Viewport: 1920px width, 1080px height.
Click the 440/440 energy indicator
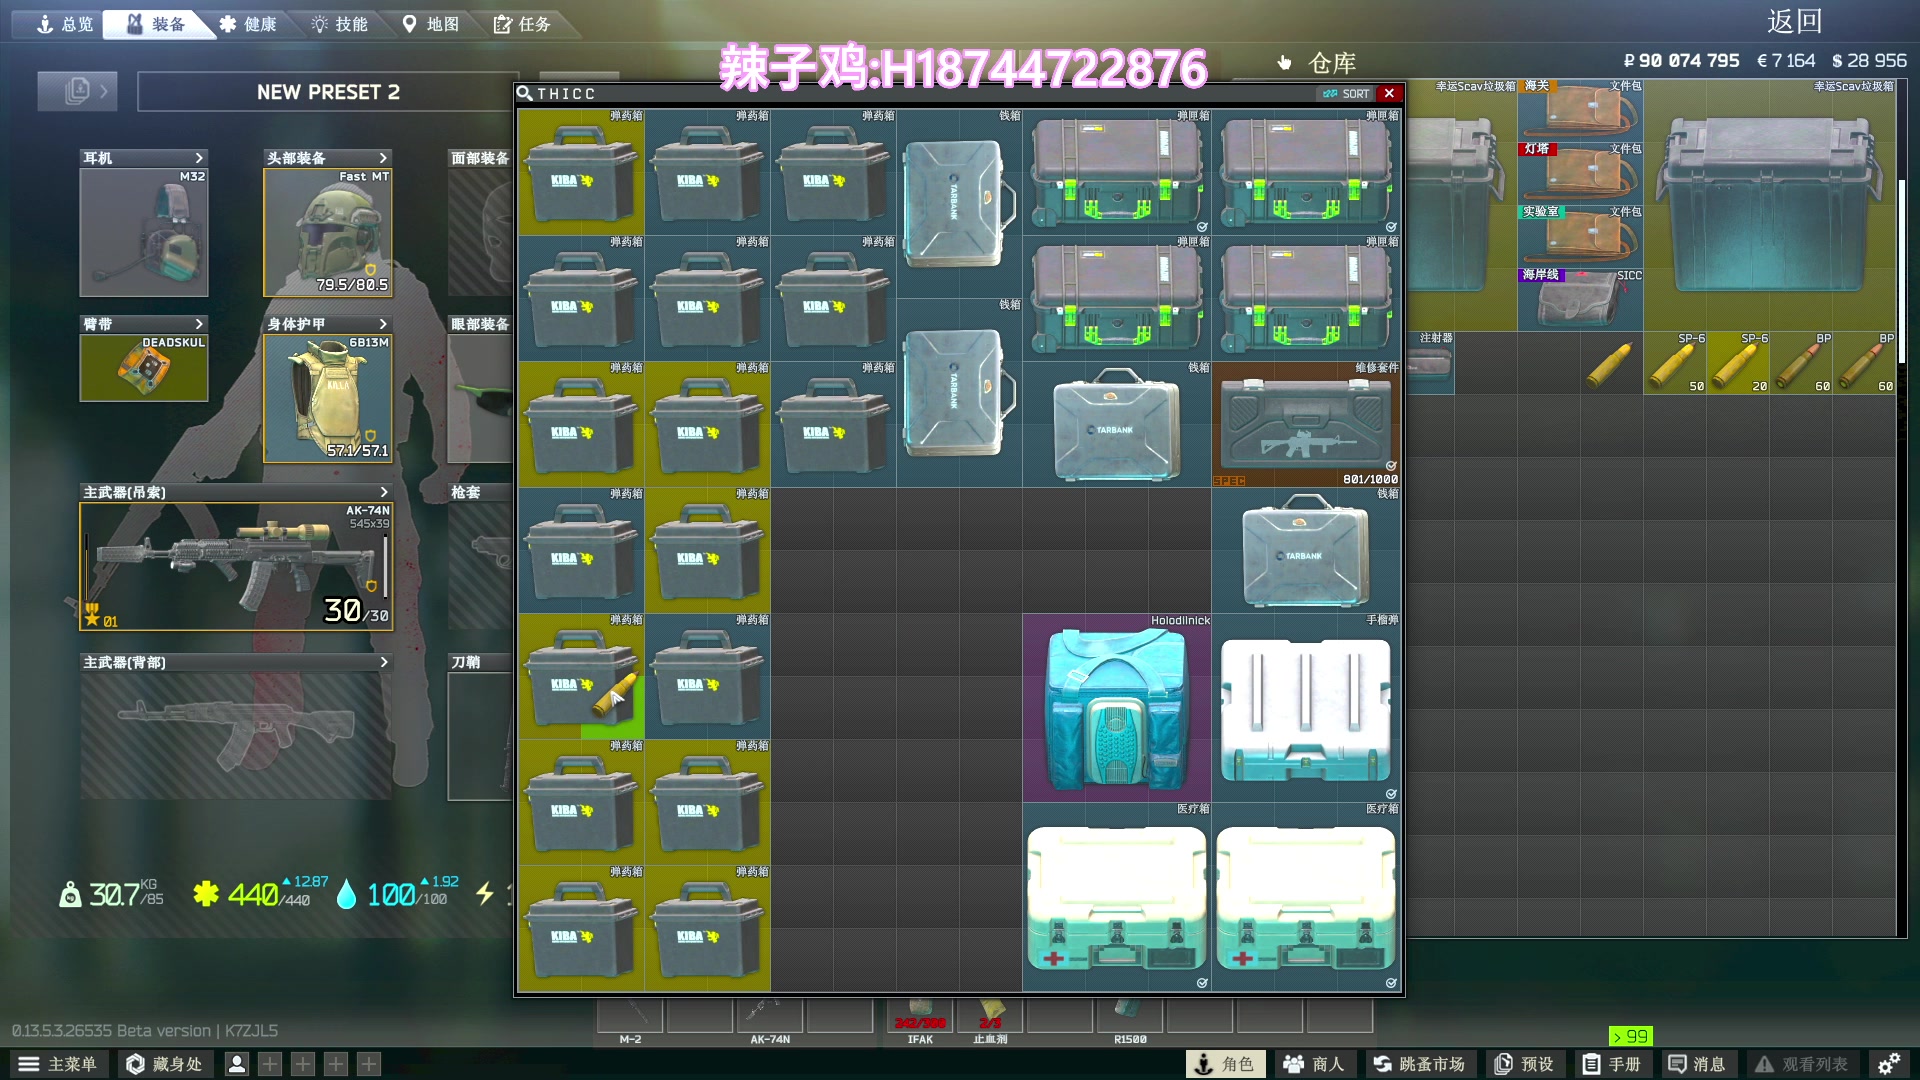coord(260,893)
